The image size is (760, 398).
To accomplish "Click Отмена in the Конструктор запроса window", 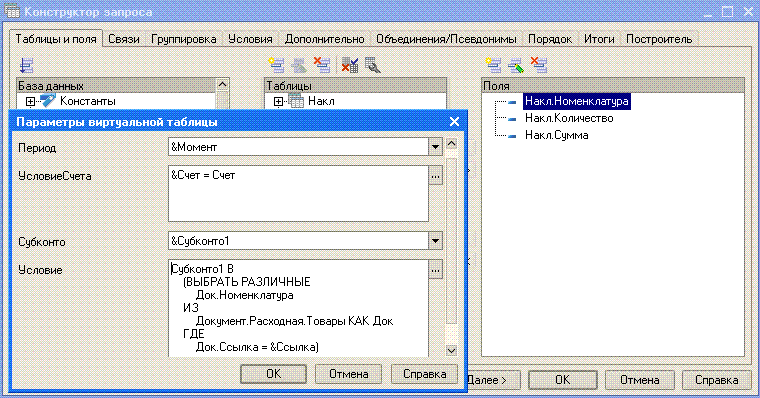I will click(x=639, y=380).
